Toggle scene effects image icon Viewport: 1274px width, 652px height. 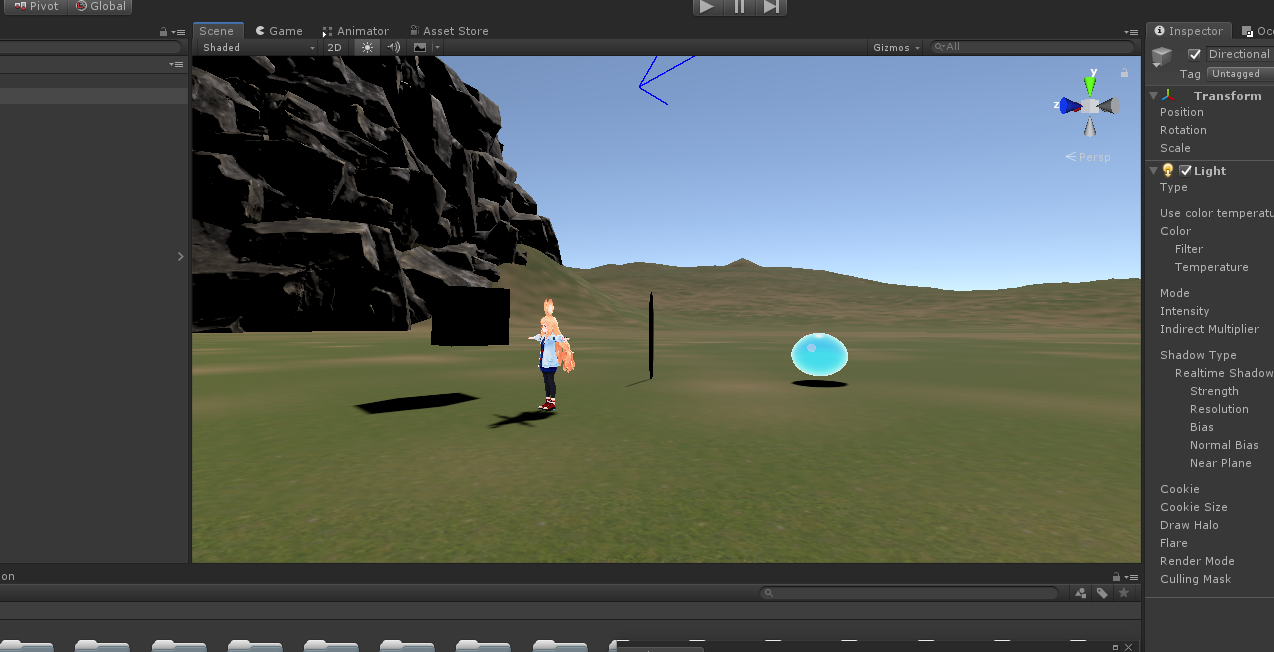[x=420, y=47]
